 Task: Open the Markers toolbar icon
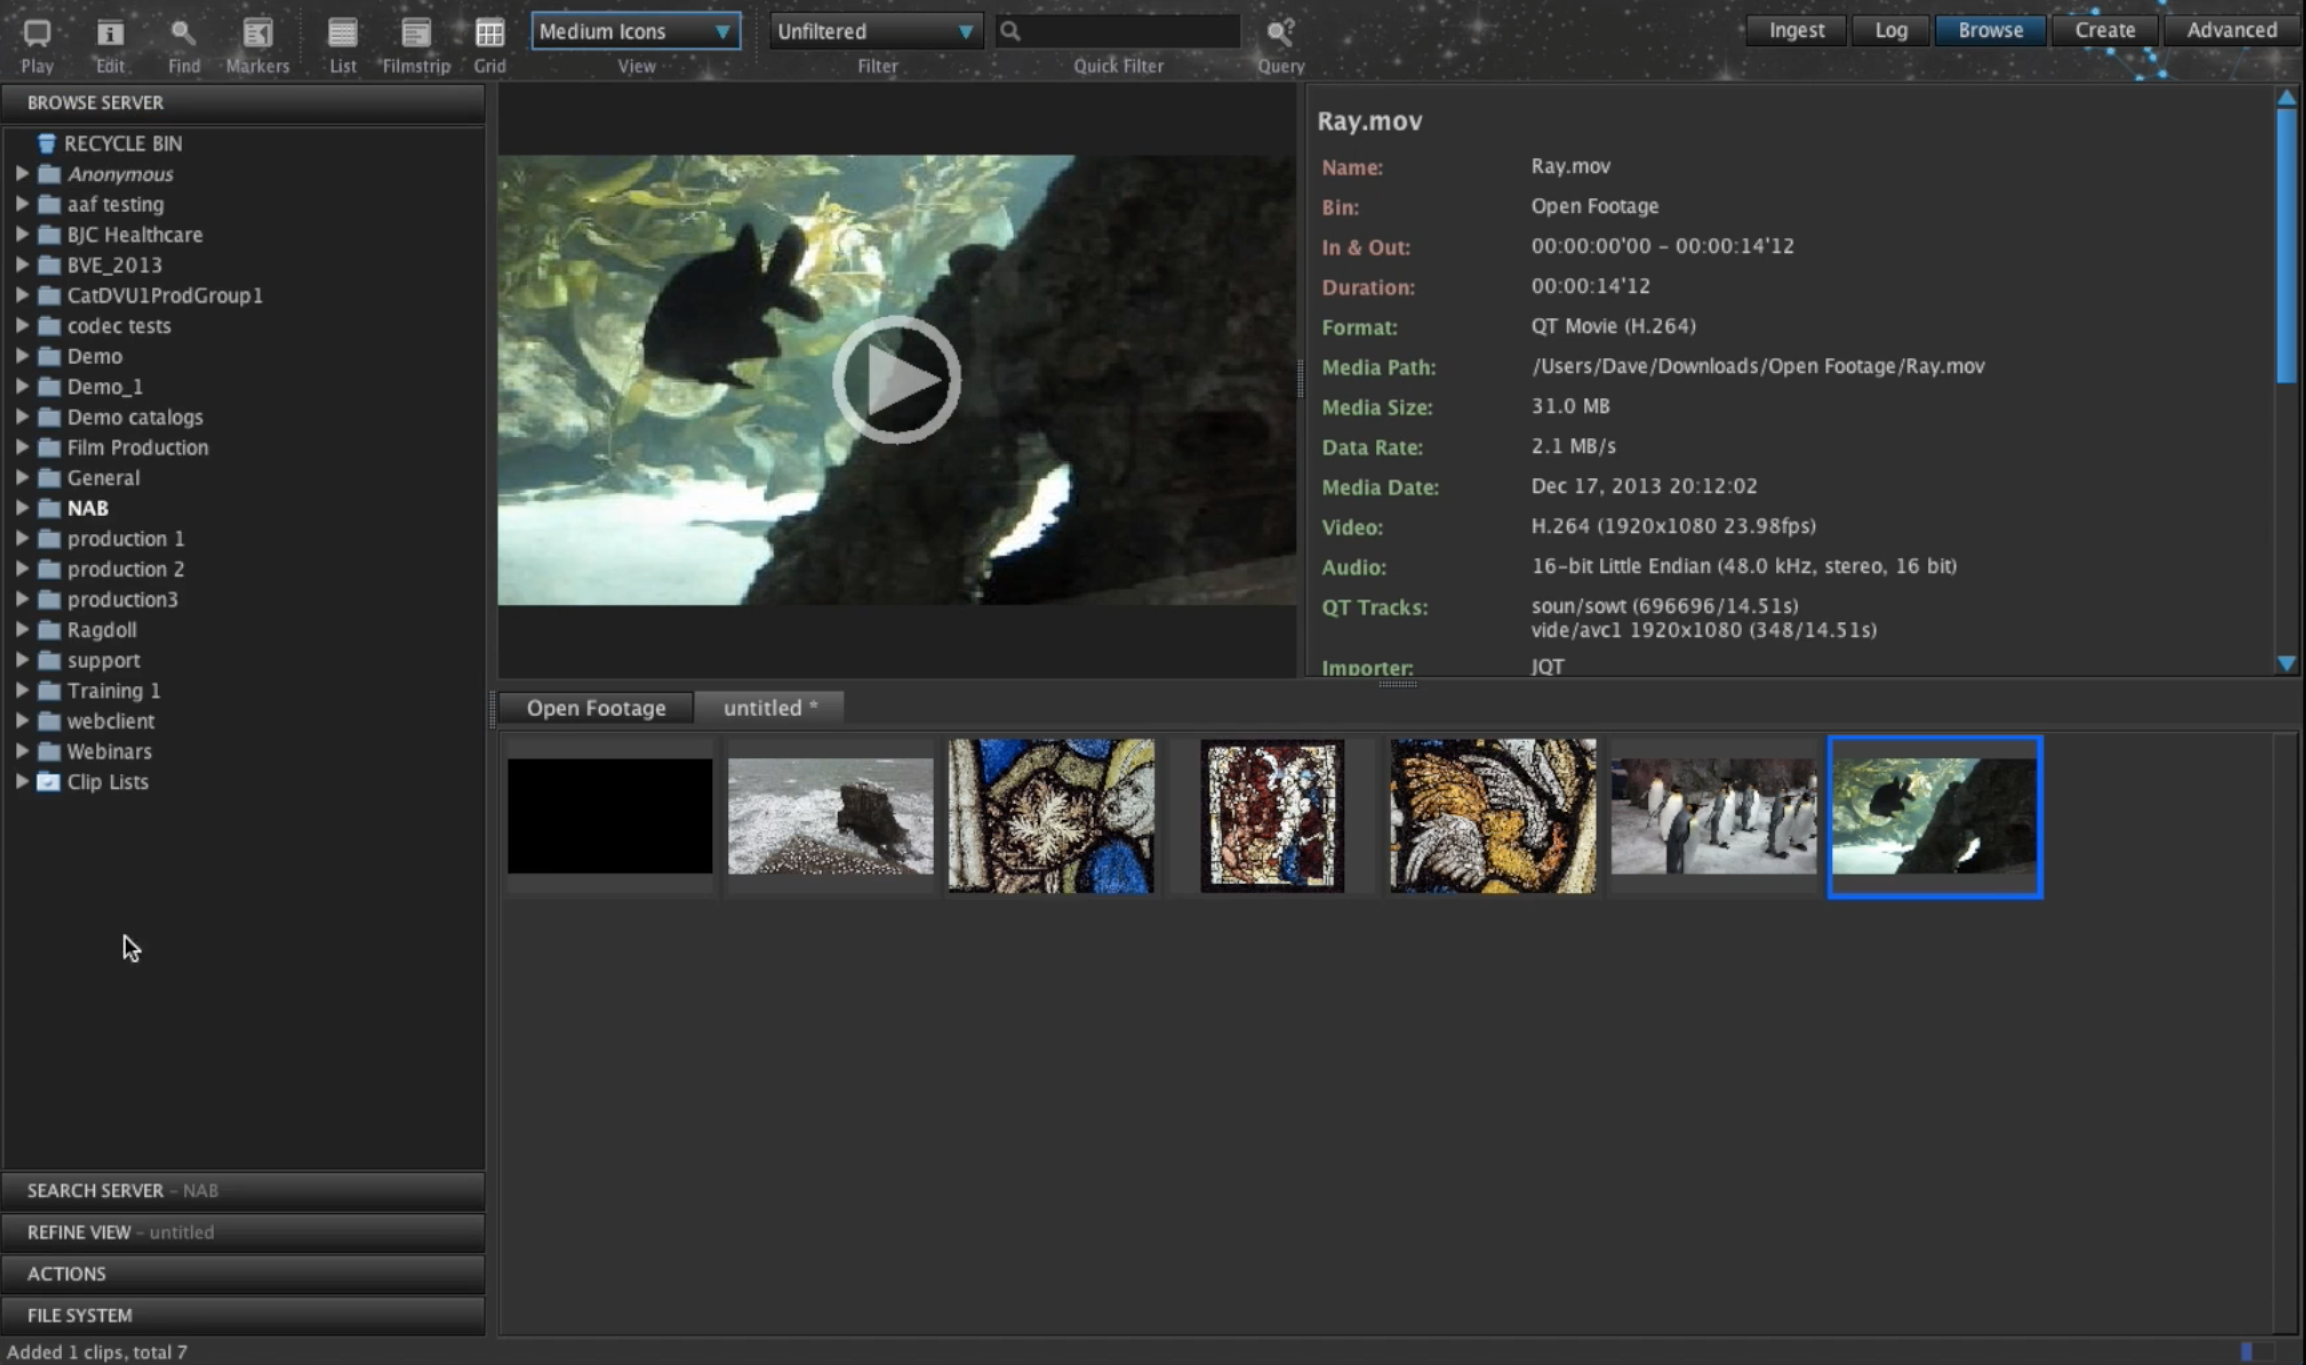257,33
